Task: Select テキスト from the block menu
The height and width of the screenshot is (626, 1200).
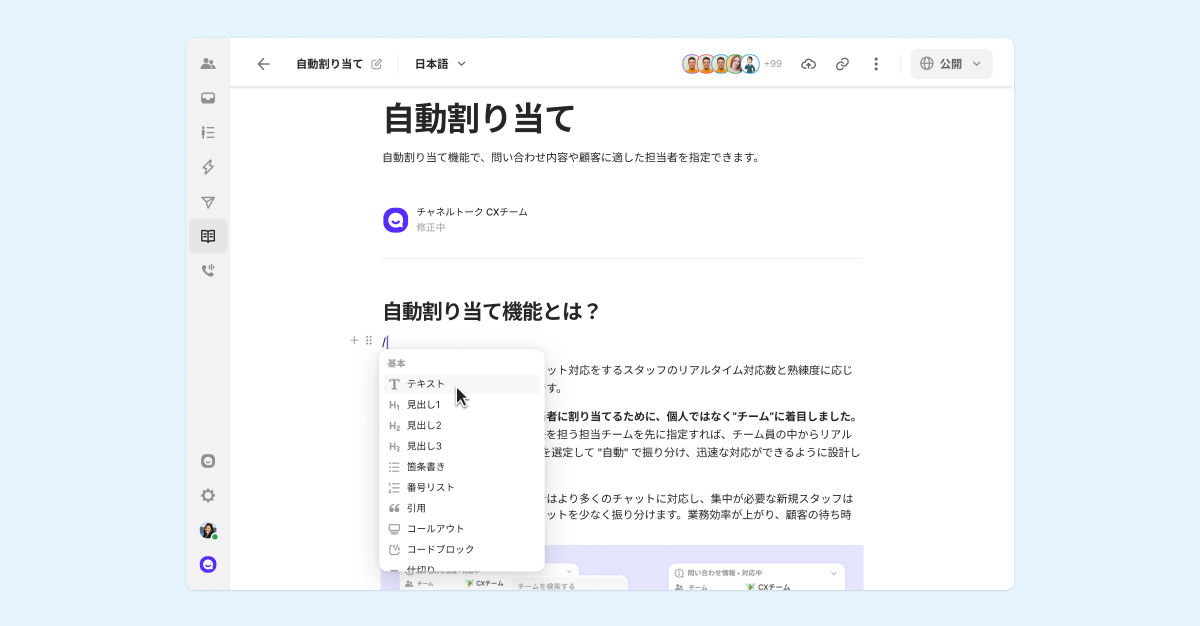Action: pyautogui.click(x=462, y=384)
